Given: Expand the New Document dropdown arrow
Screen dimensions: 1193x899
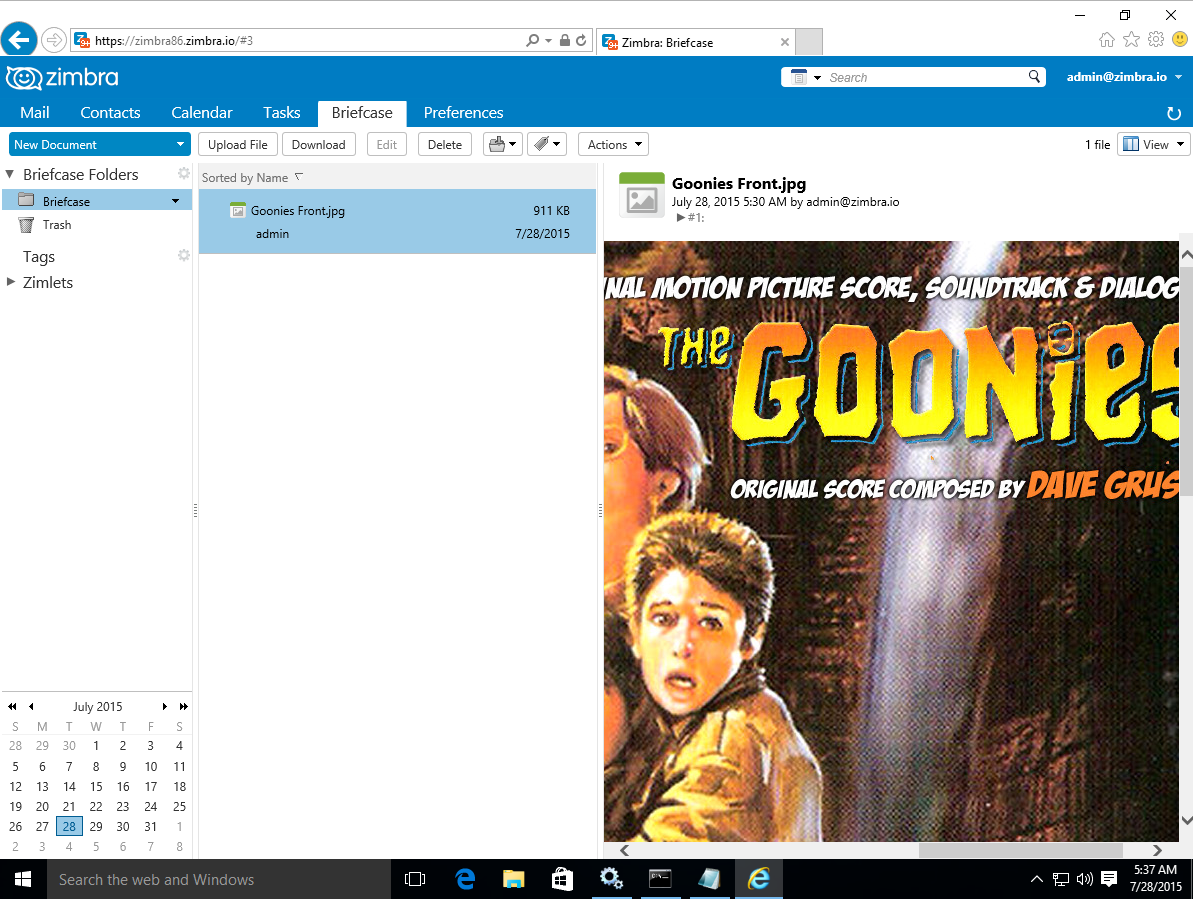Looking at the screenshot, I should 180,145.
